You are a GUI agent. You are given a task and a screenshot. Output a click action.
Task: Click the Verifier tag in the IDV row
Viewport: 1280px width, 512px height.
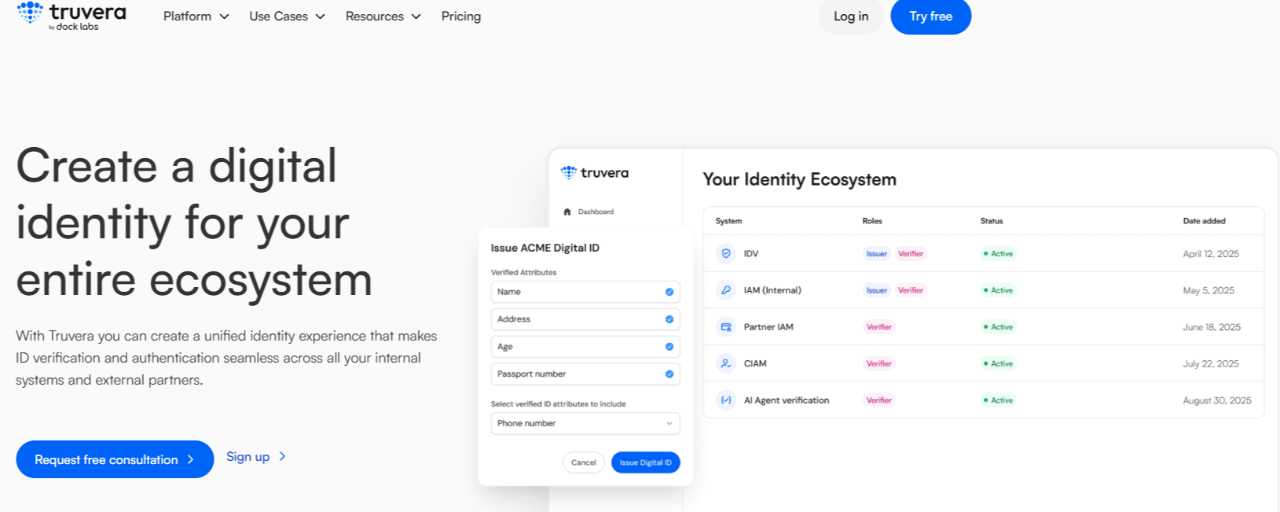pos(911,254)
